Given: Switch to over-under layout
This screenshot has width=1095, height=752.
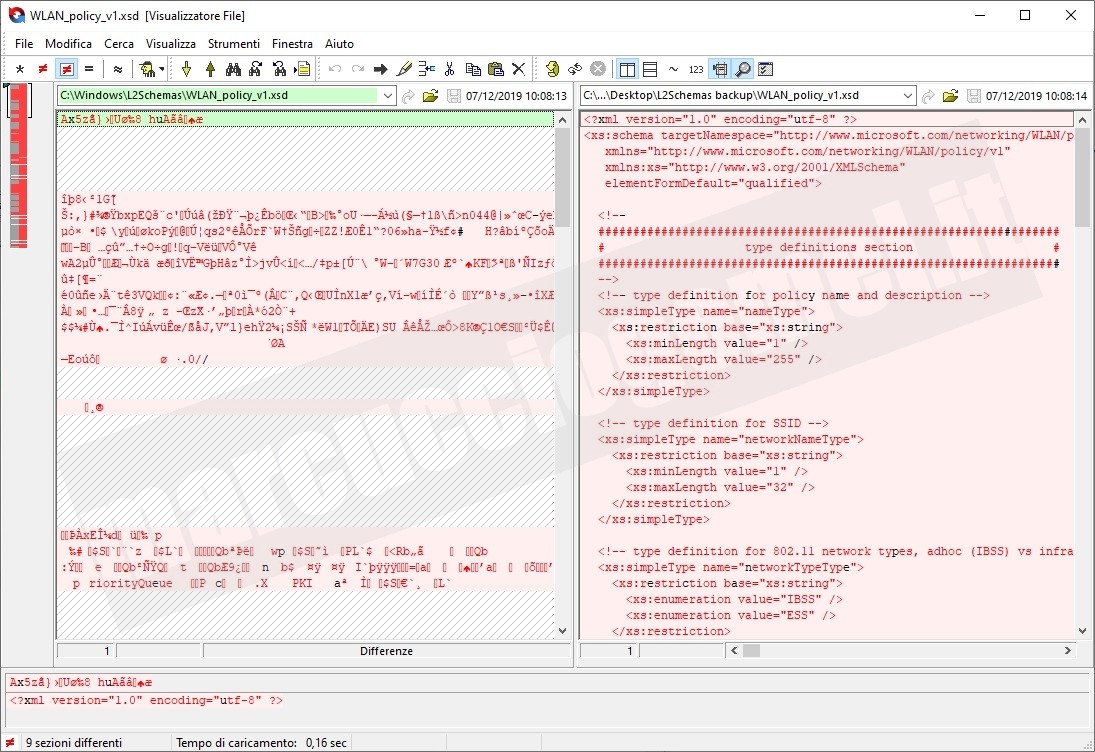Looking at the screenshot, I should pyautogui.click(x=650, y=69).
